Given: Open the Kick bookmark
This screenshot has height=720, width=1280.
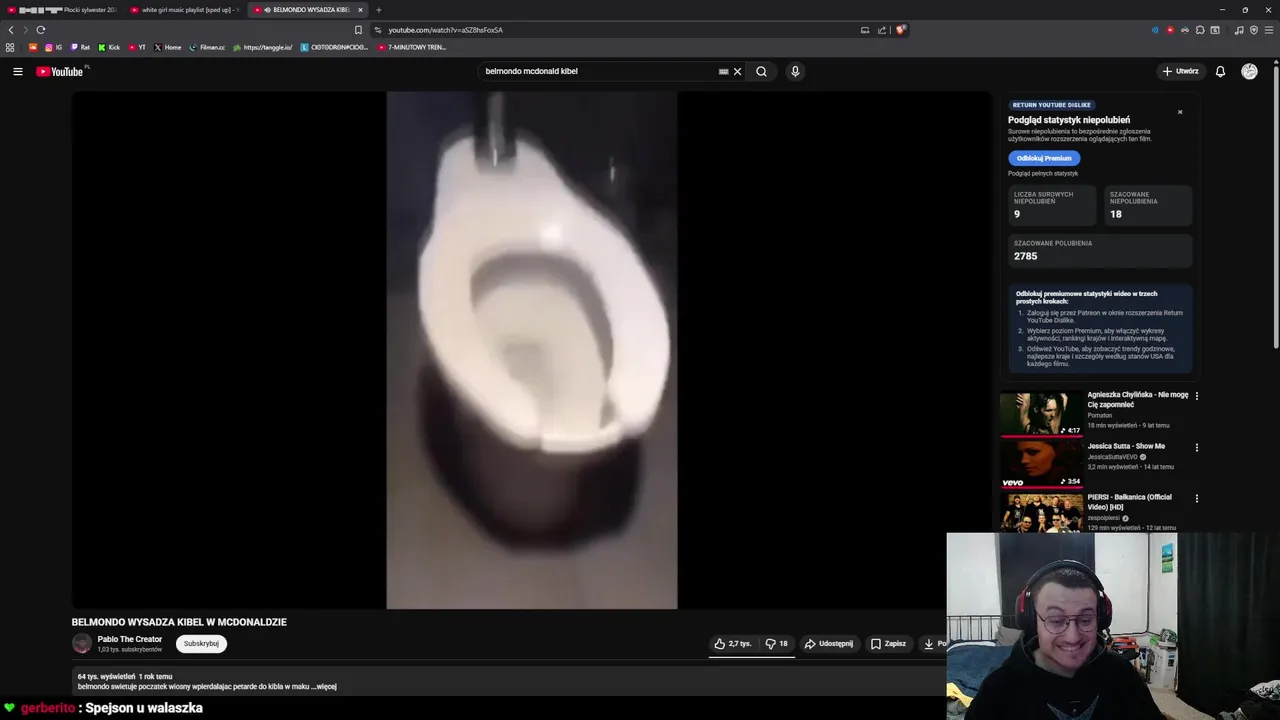Looking at the screenshot, I should click(x=109, y=47).
